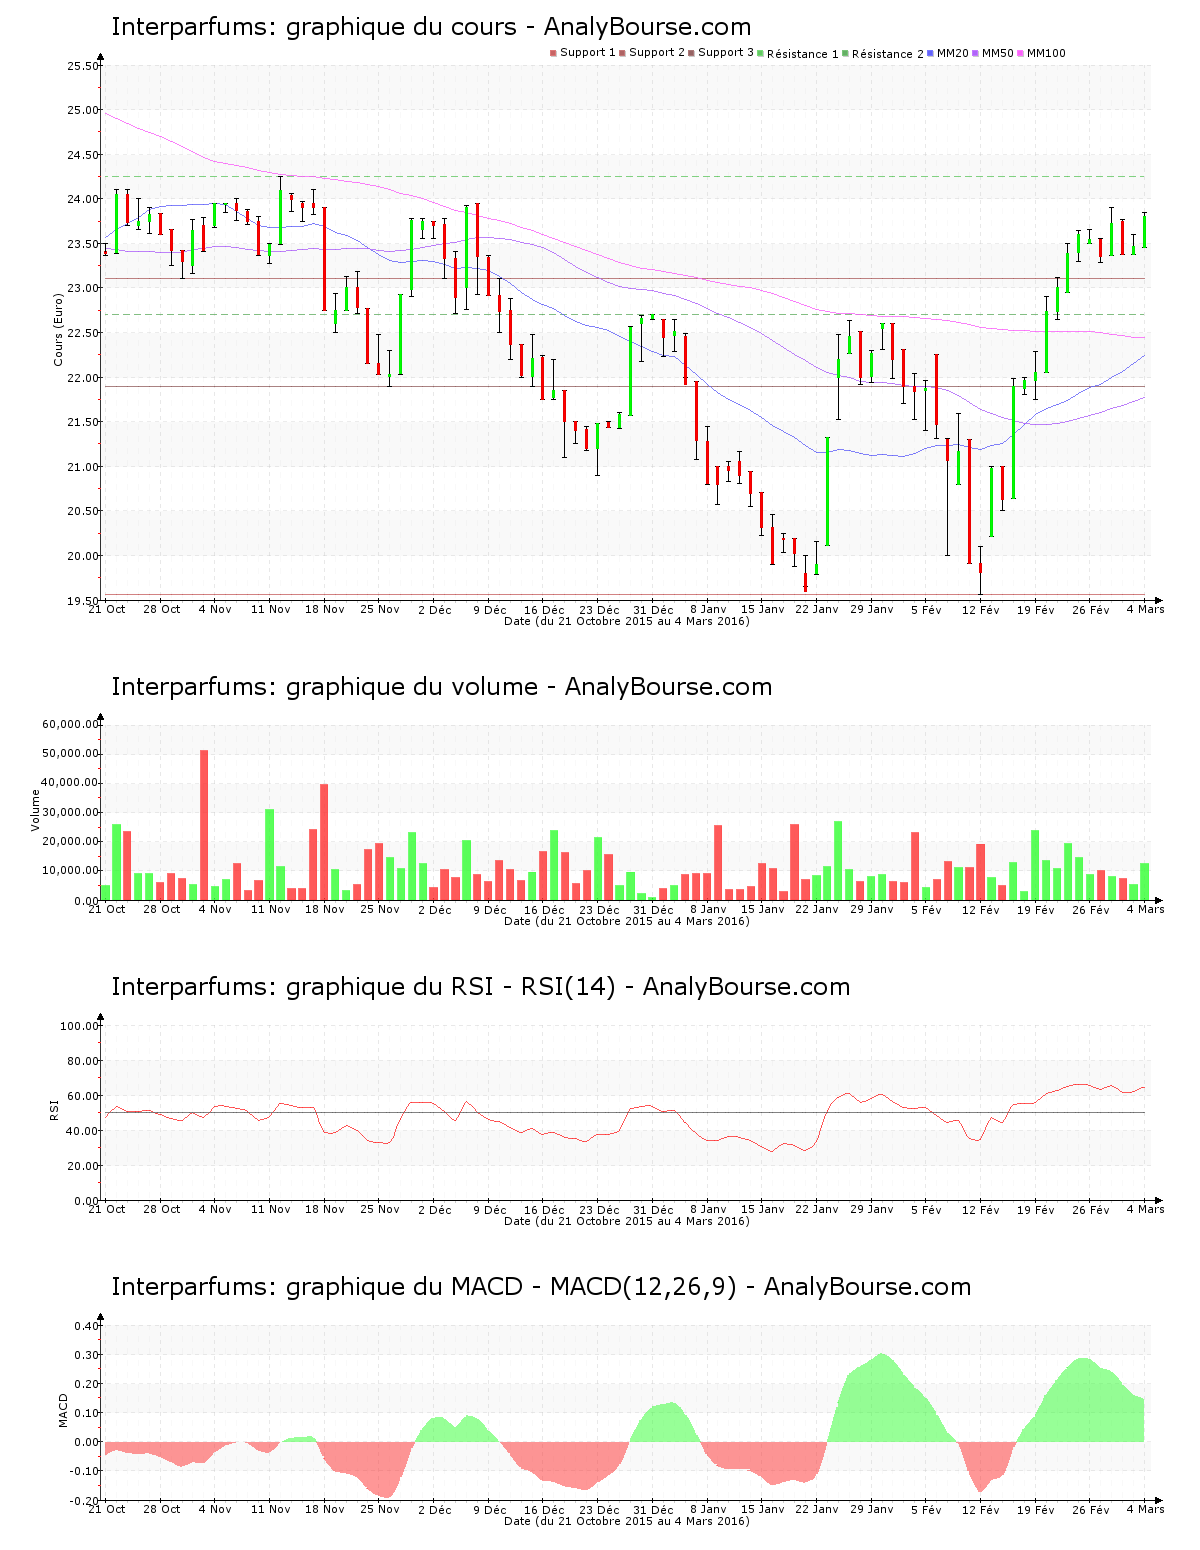Select the 'MM100' legend label

[1047, 53]
